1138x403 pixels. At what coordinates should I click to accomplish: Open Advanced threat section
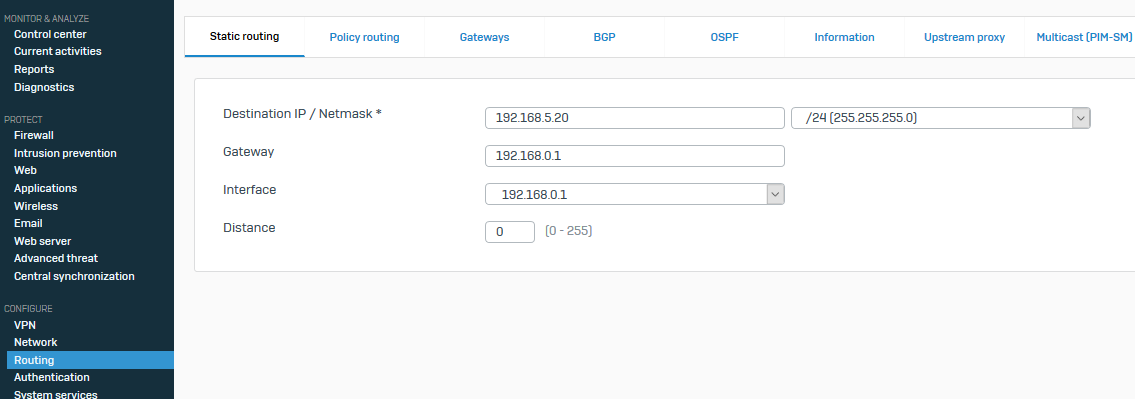(x=56, y=258)
